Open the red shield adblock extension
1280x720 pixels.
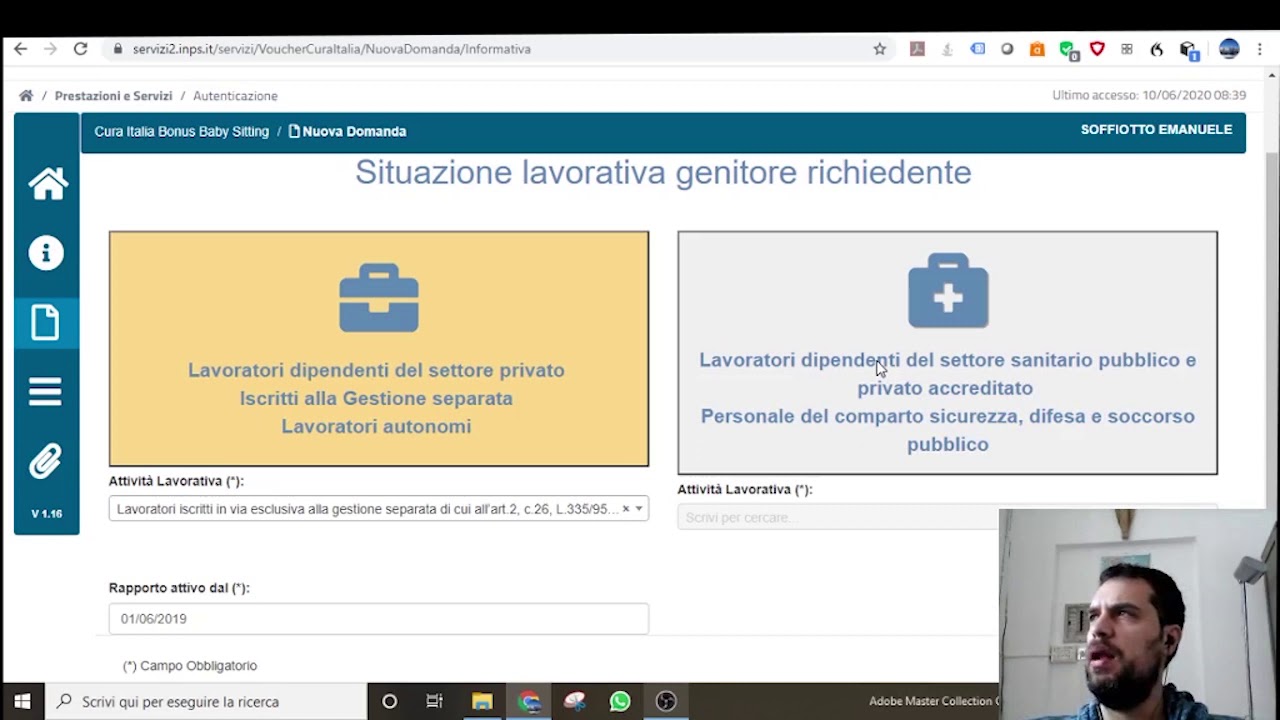click(x=1097, y=49)
